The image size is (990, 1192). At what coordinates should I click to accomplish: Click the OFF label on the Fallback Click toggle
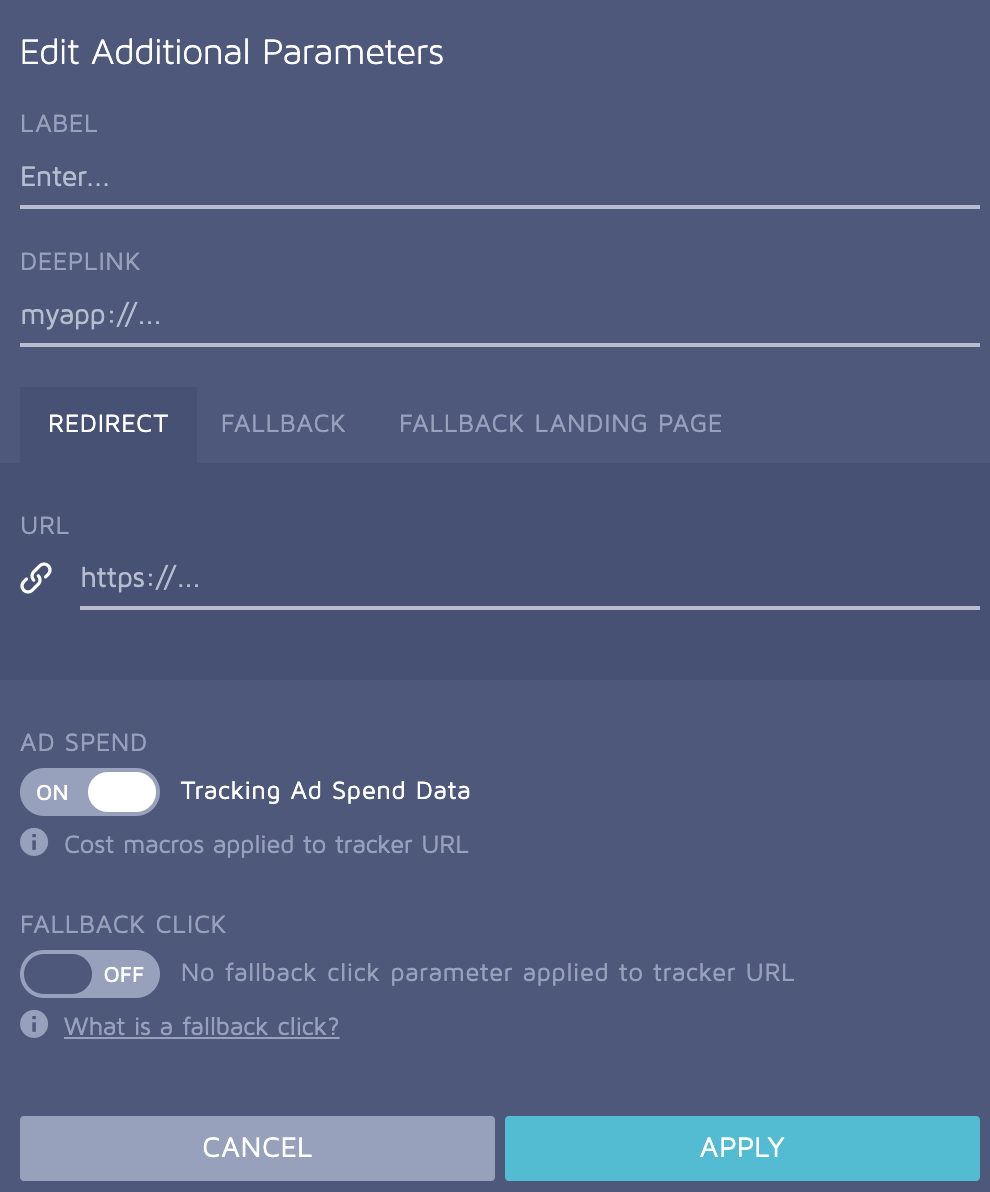(x=122, y=973)
